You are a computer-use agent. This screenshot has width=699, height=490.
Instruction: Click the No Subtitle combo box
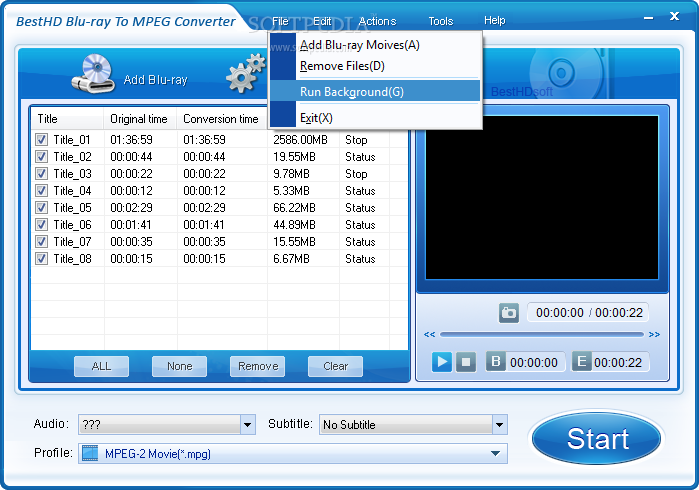[x=413, y=424]
